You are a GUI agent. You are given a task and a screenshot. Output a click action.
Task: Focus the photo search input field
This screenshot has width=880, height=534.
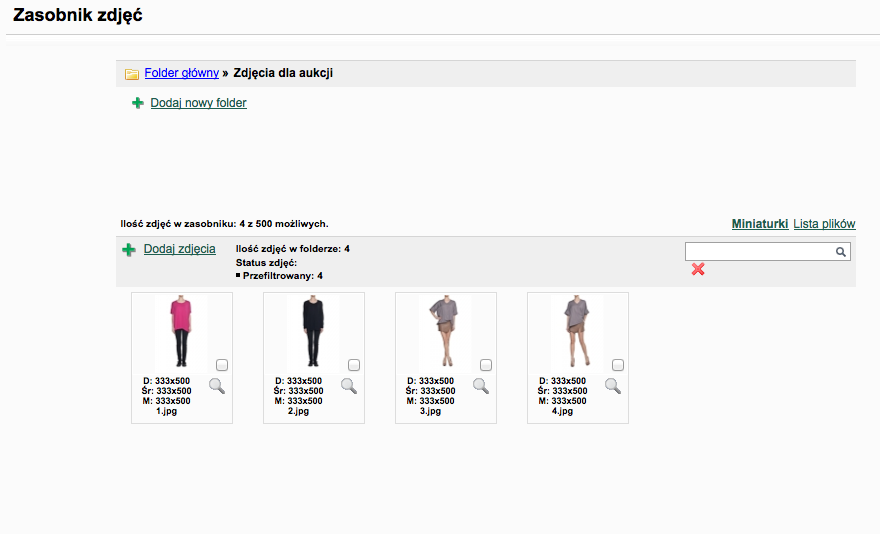760,253
